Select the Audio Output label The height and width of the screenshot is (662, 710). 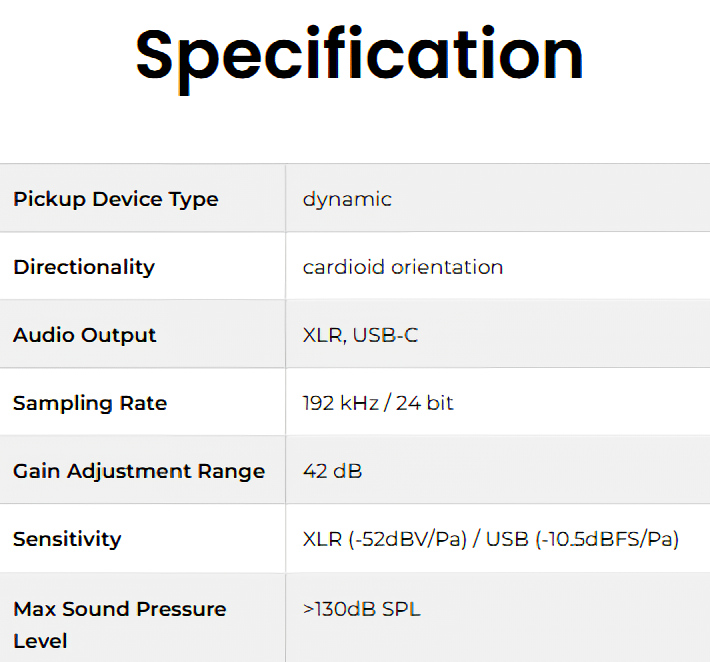[x=85, y=335]
